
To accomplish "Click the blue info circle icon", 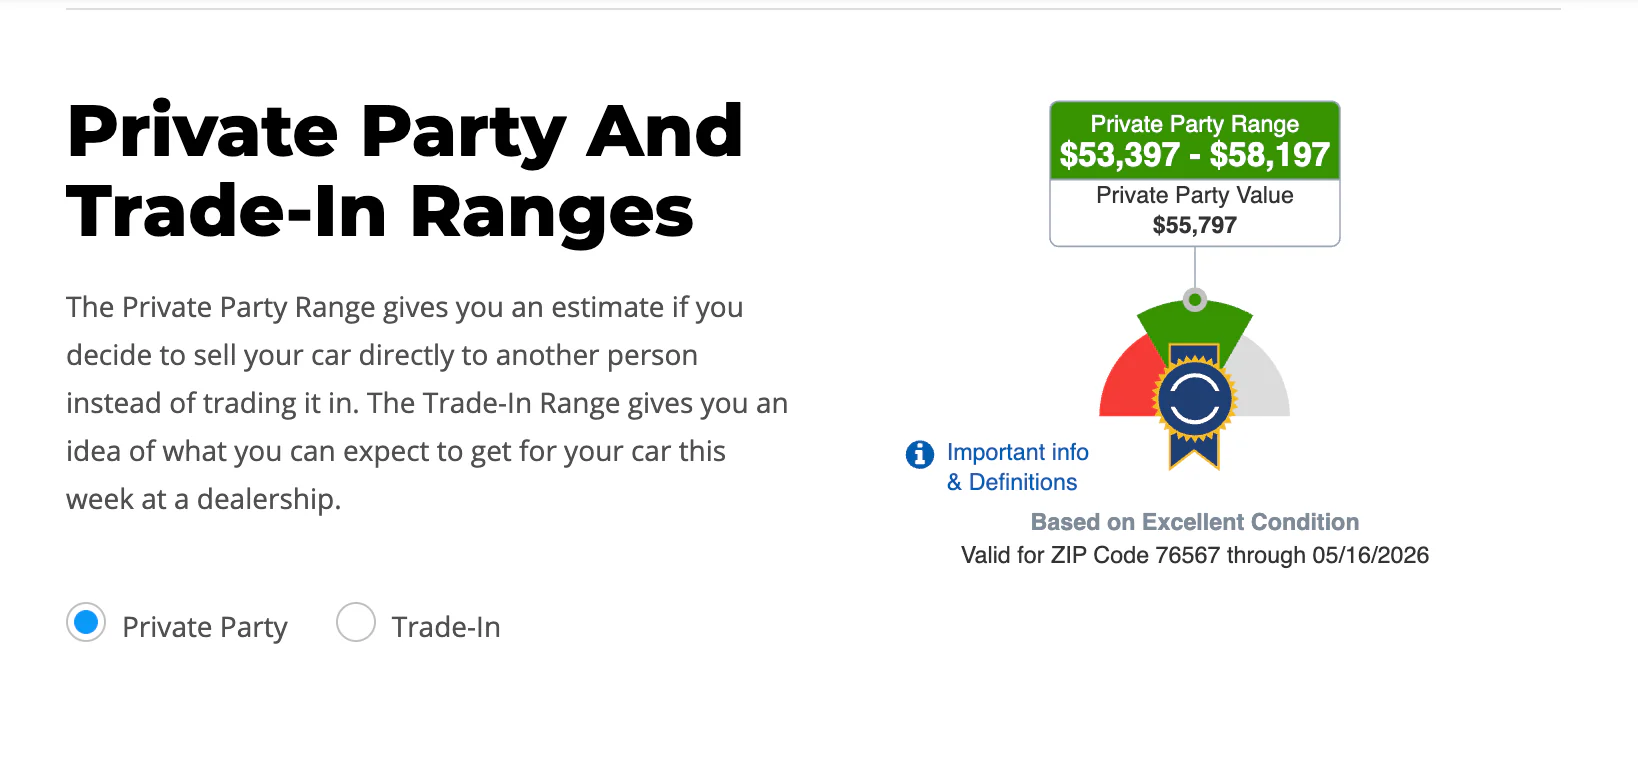I will (x=920, y=455).
